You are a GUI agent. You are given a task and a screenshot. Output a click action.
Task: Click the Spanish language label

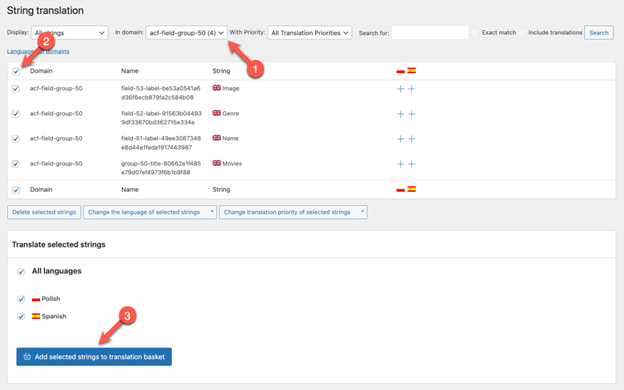[54, 316]
